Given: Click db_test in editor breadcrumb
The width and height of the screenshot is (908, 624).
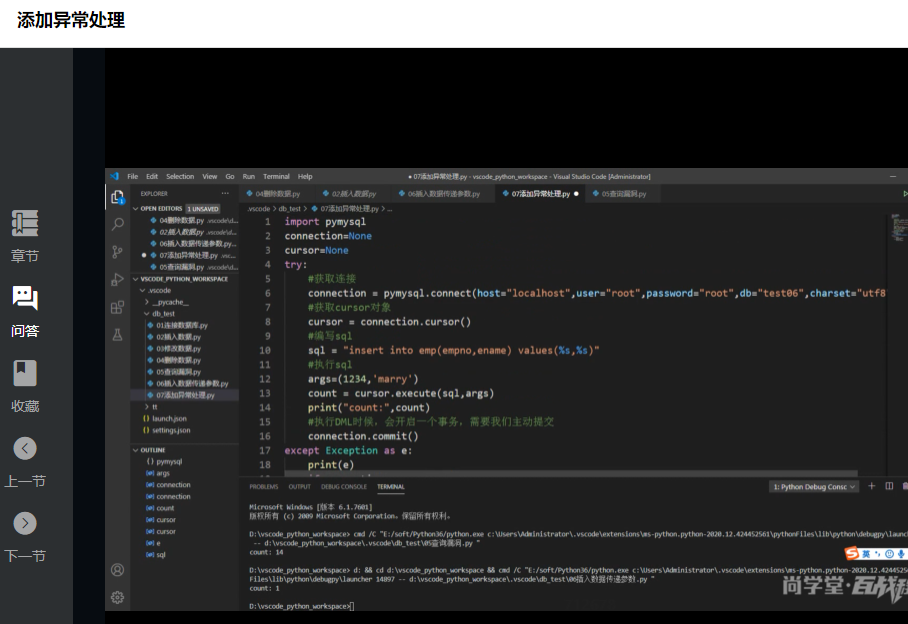Looking at the screenshot, I should pyautogui.click(x=290, y=208).
